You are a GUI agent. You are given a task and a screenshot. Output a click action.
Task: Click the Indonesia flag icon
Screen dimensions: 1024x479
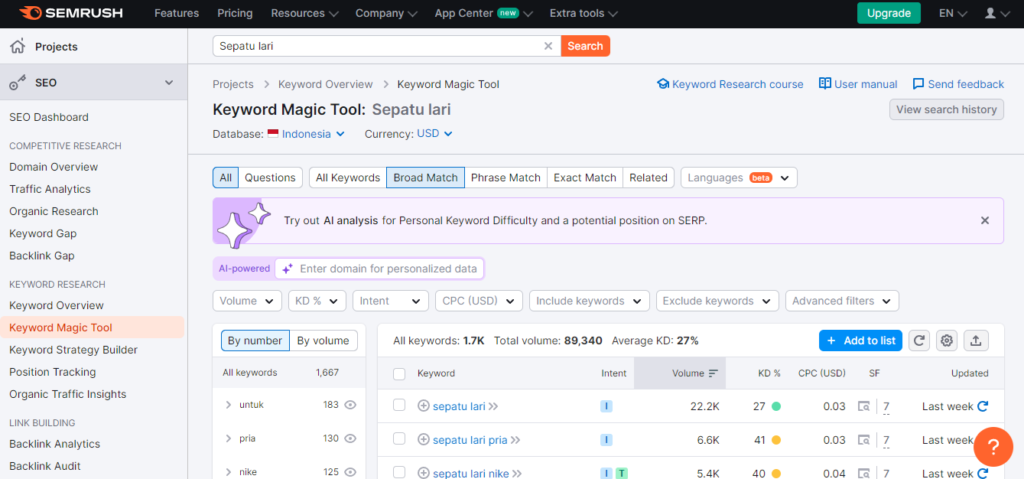[x=273, y=133]
